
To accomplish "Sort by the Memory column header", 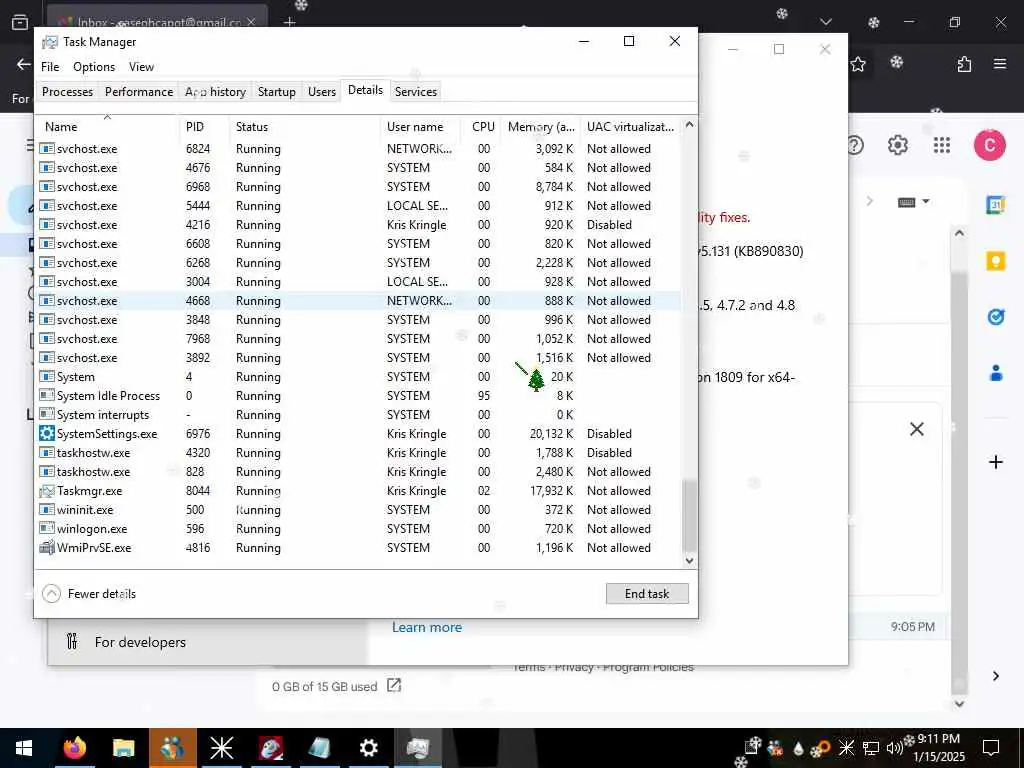I will tap(541, 127).
